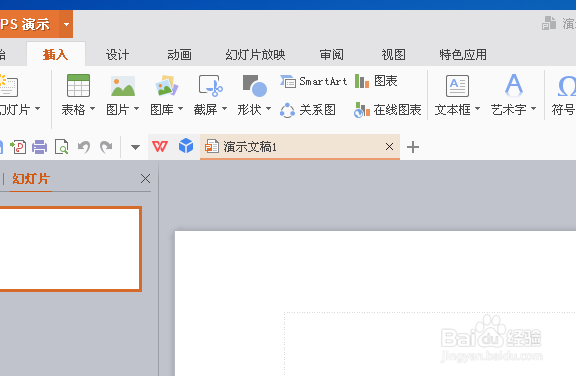Expand the new 幻灯片 dropdown arrow
Image resolution: width=576 pixels, height=376 pixels.
[x=37, y=109]
